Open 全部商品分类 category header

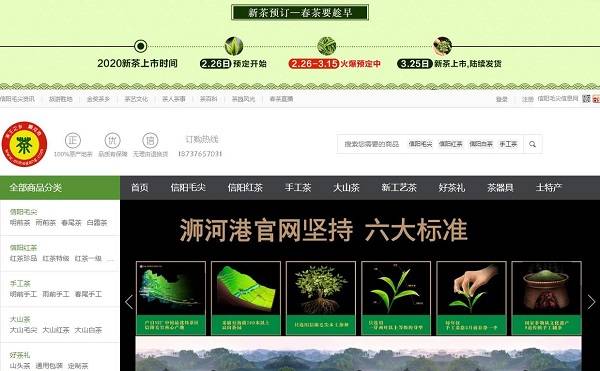[x=60, y=188]
